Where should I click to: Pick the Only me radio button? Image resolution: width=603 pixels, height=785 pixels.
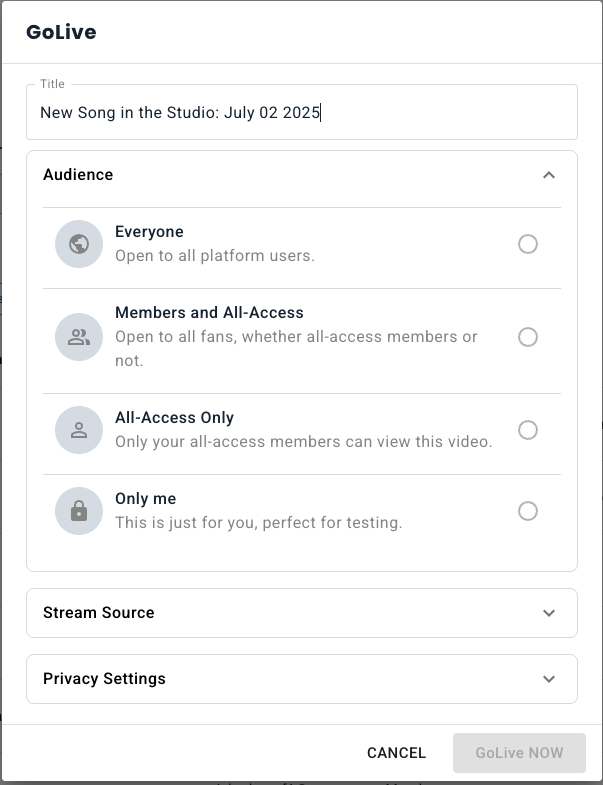coord(528,511)
